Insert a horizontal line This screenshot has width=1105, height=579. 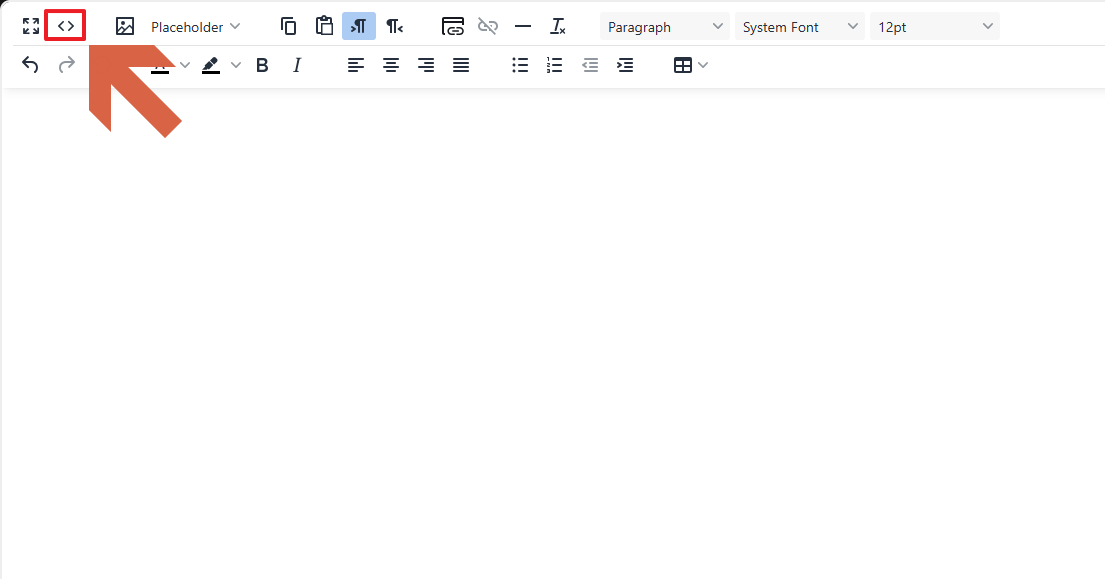click(x=523, y=27)
